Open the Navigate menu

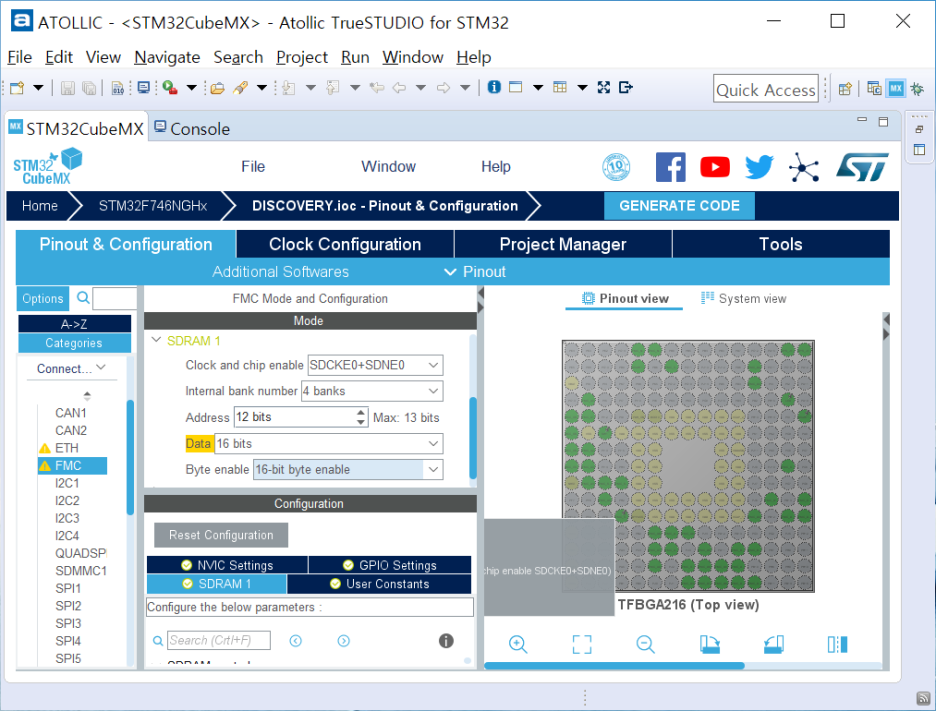point(167,57)
